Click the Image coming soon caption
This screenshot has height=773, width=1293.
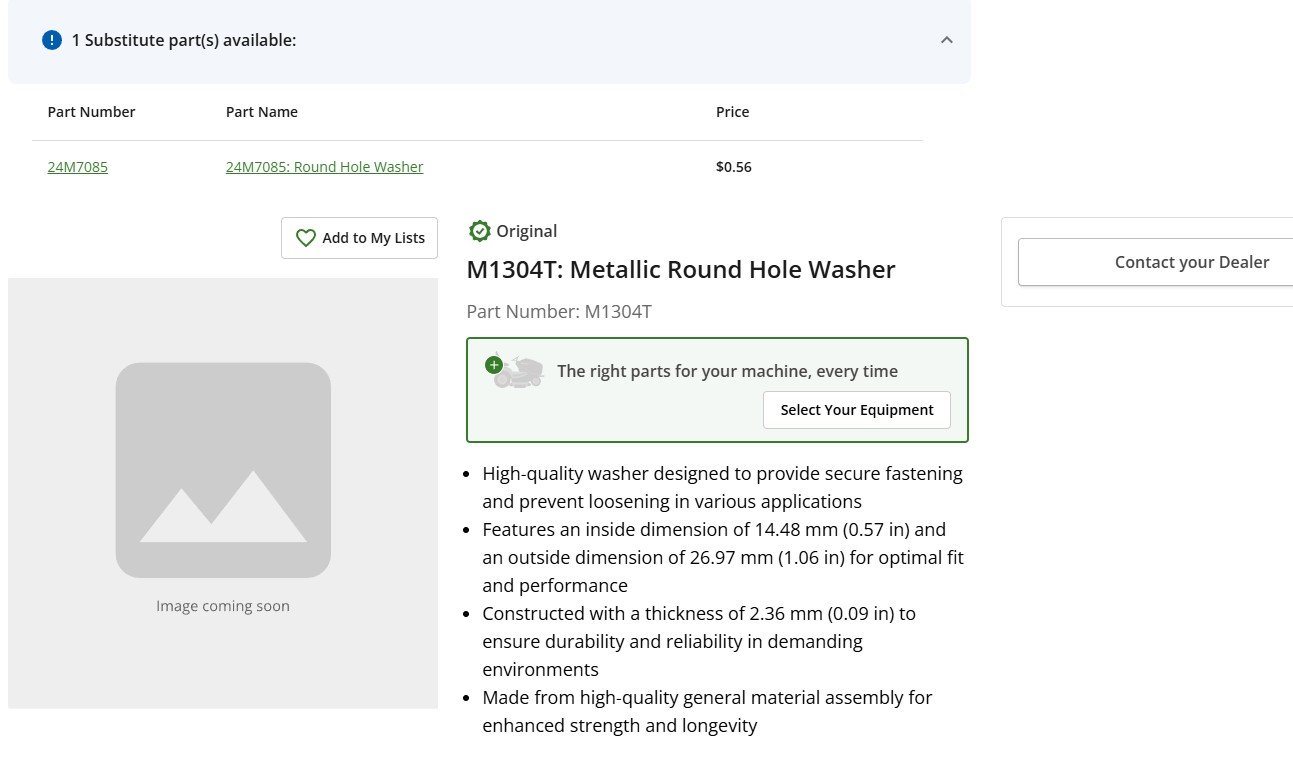coord(223,606)
